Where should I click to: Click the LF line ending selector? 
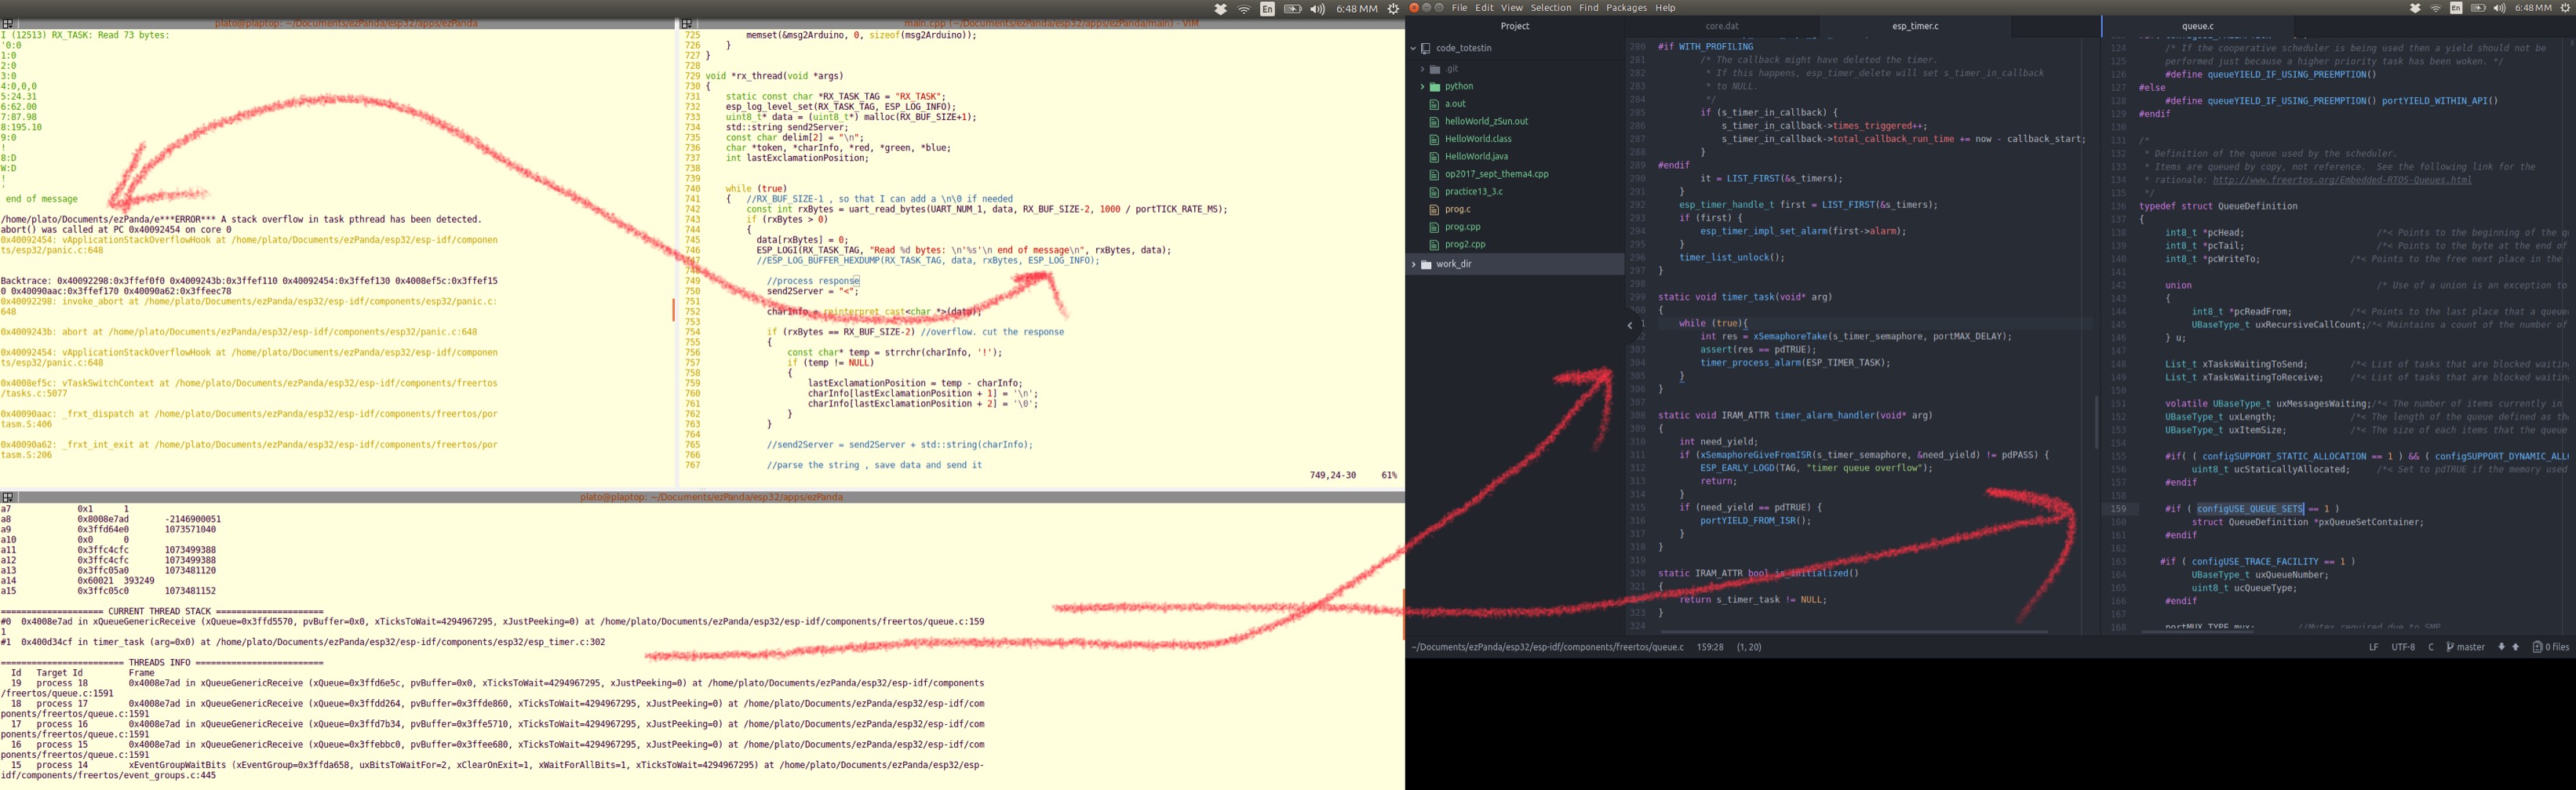pyautogui.click(x=2373, y=647)
